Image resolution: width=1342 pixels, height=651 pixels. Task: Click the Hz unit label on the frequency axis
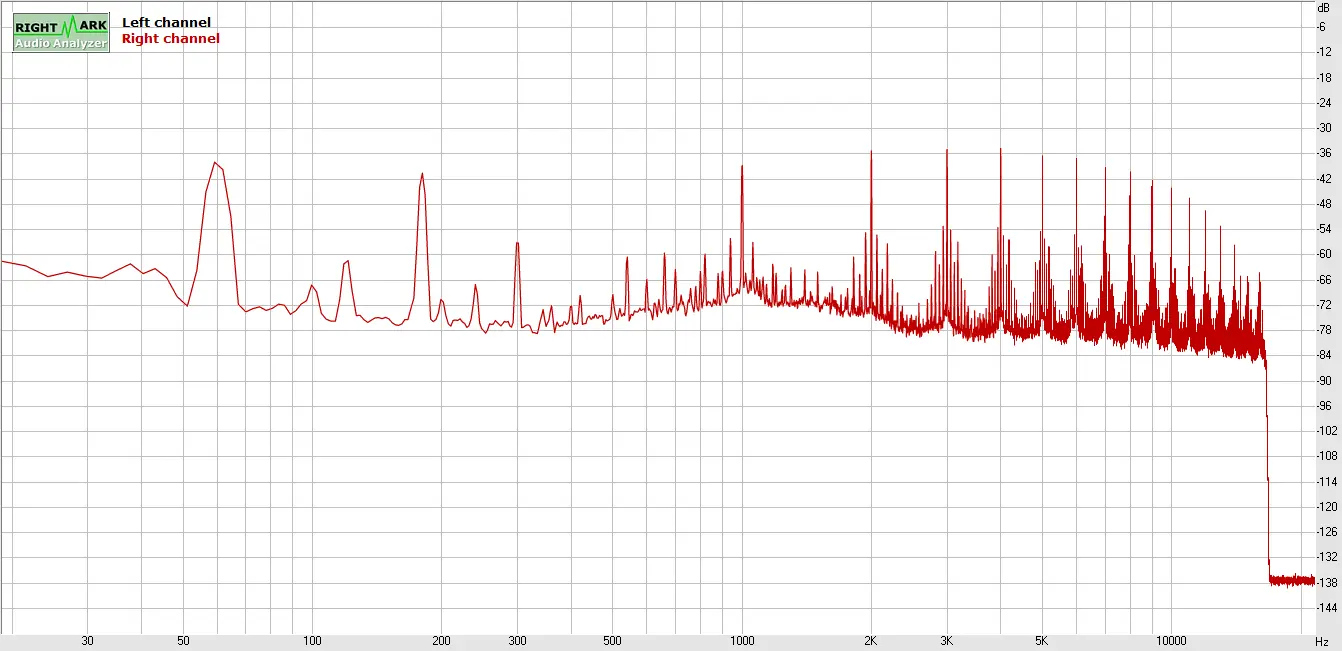click(x=1322, y=641)
